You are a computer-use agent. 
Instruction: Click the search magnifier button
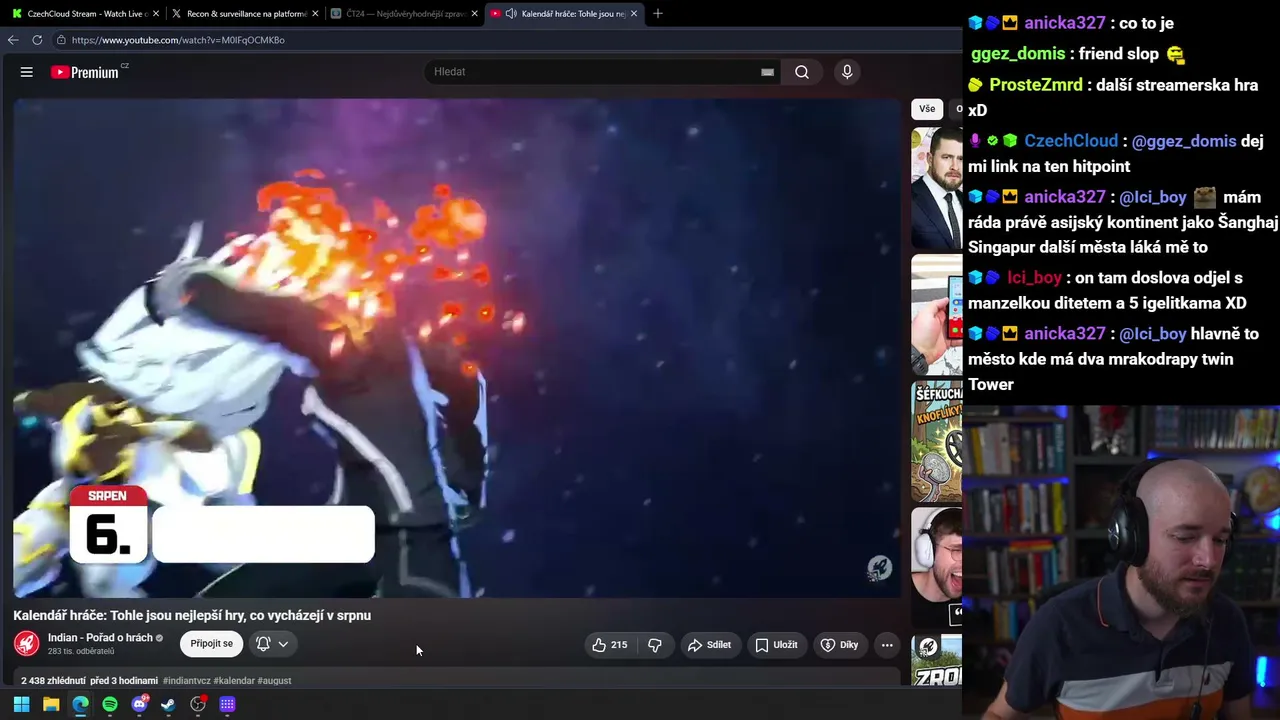(802, 72)
